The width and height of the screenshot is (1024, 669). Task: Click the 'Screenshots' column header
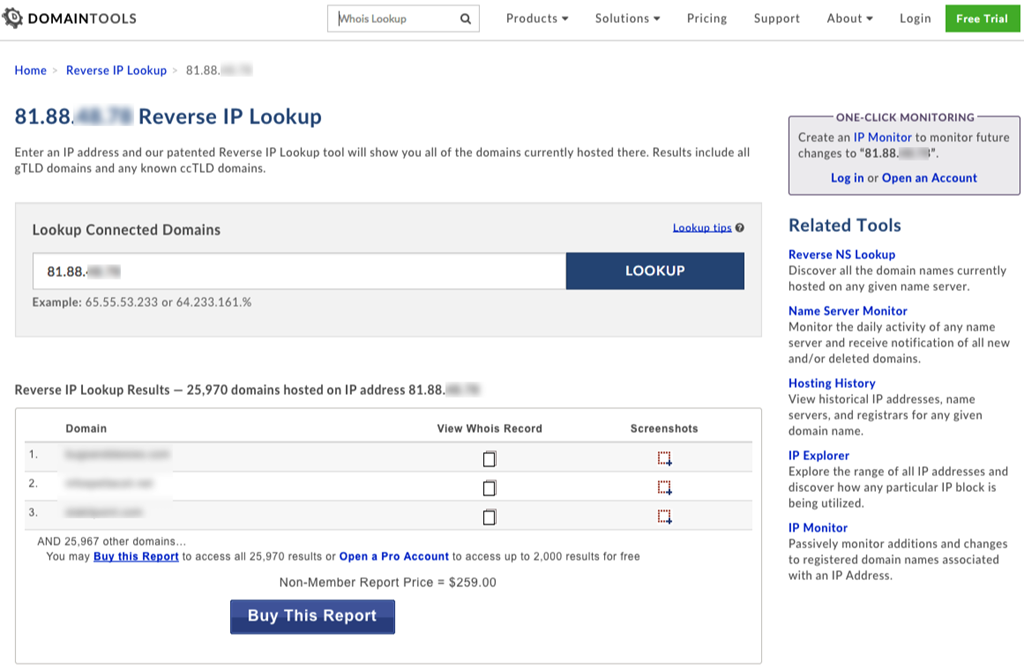tap(664, 429)
